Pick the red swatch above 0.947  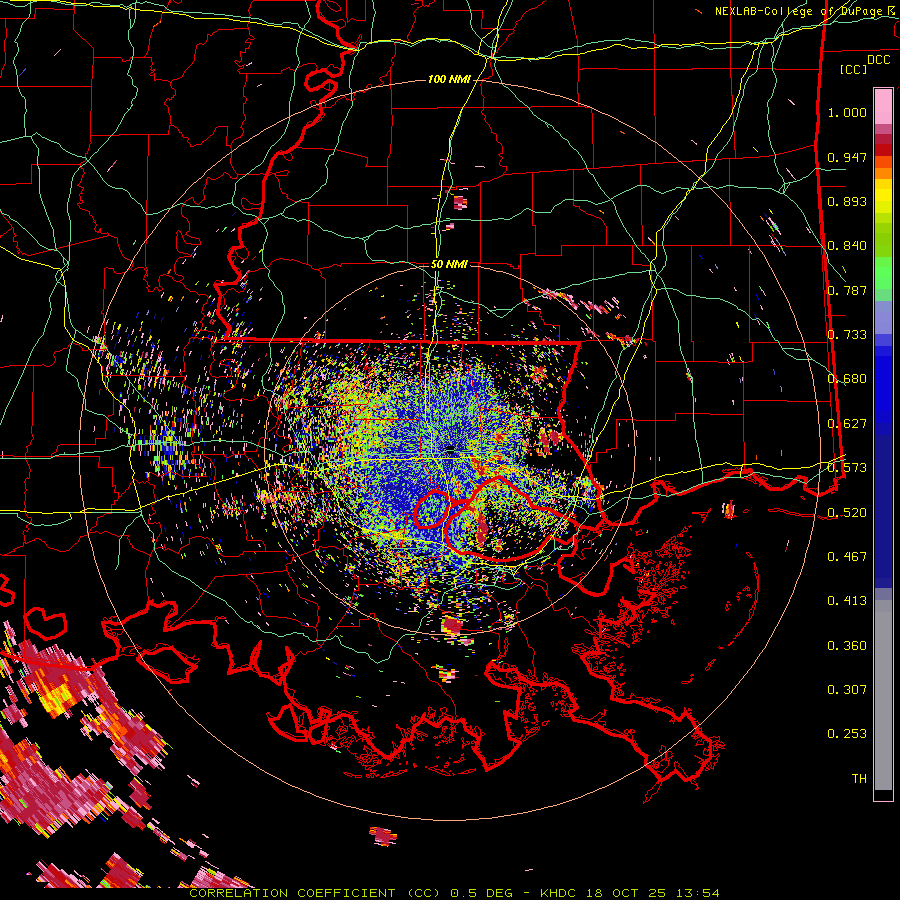pos(883,149)
